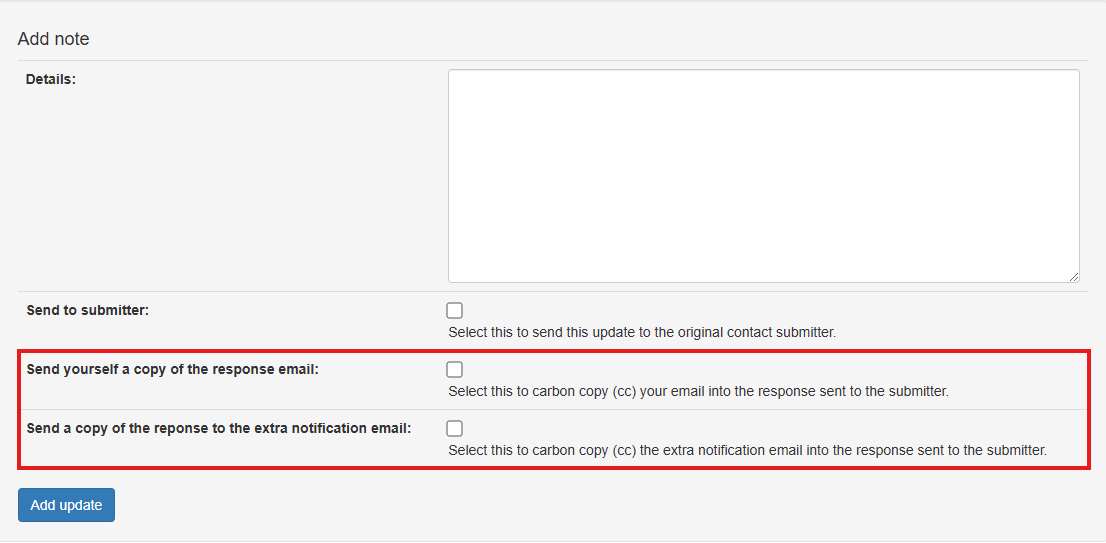The width and height of the screenshot is (1106, 543).
Task: Click the 'Add note' section heading
Action: pyautogui.click(x=54, y=39)
